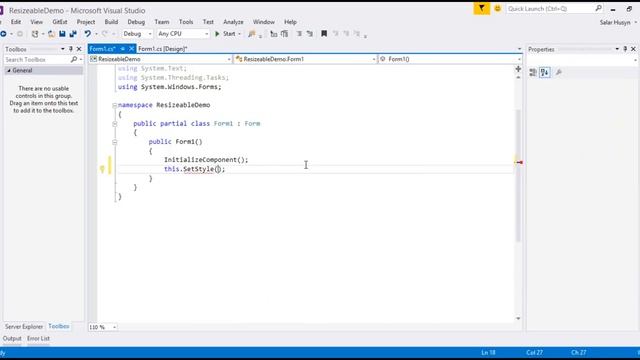
Task: Close the Properties panel
Action: pyautogui.click(x=633, y=49)
